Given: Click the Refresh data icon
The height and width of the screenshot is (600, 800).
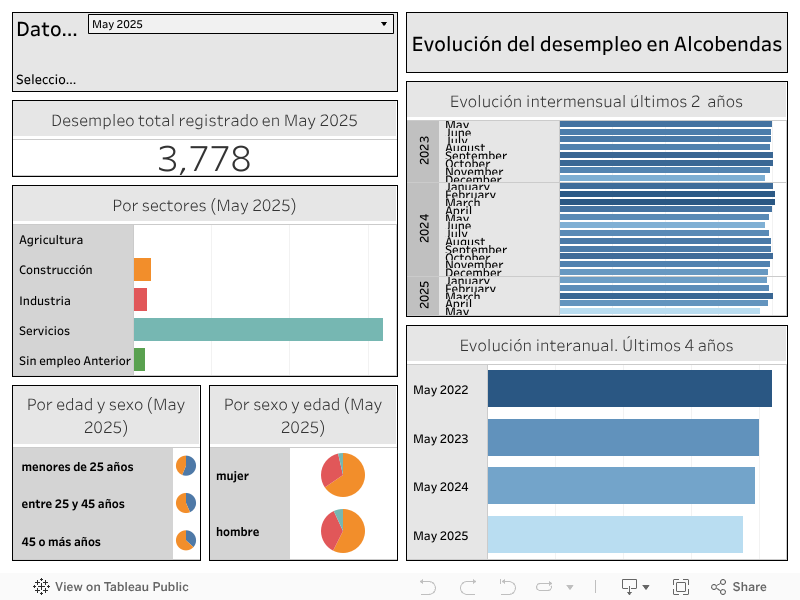Looking at the screenshot, I should point(545,587).
